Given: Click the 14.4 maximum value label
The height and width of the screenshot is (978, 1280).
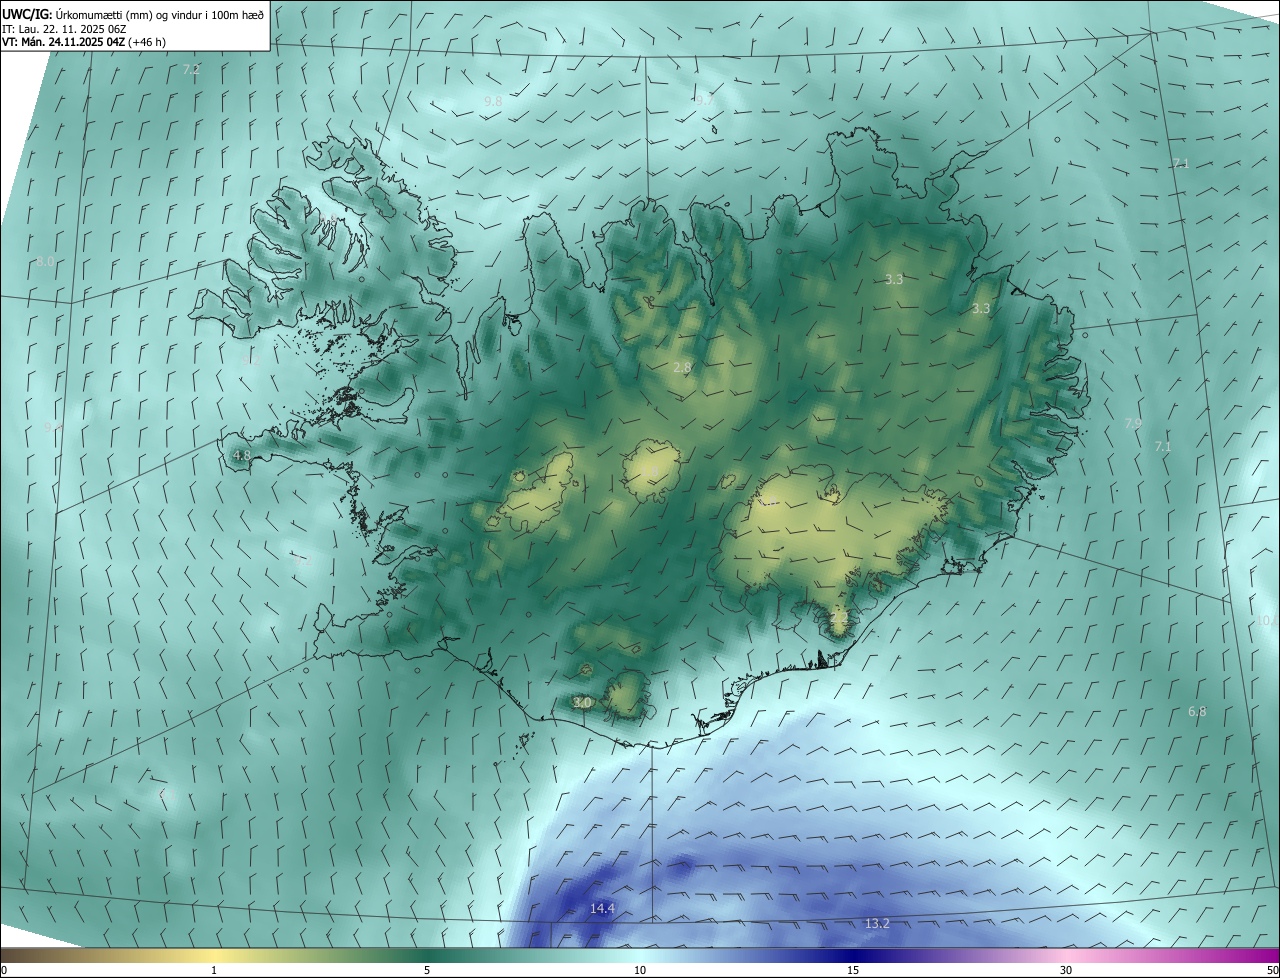Looking at the screenshot, I should pos(602,908).
